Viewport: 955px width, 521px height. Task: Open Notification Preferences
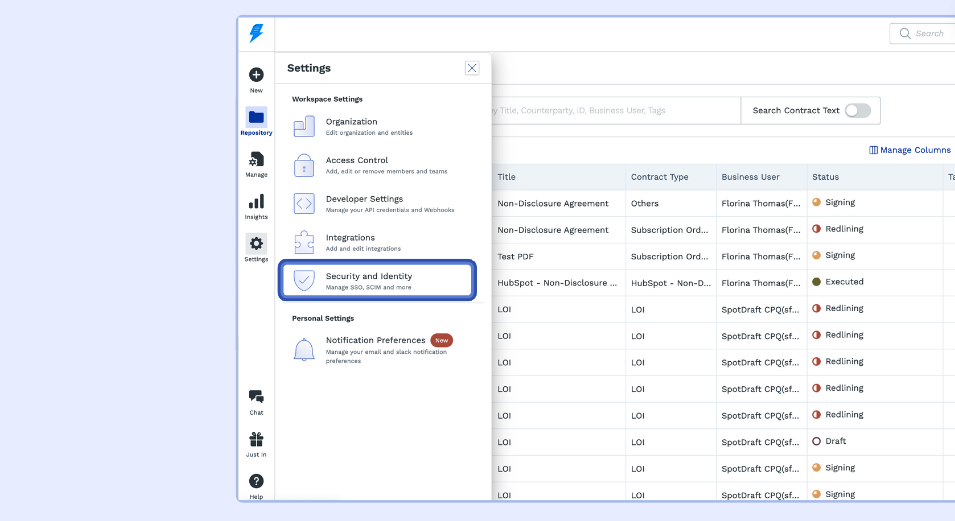375,345
